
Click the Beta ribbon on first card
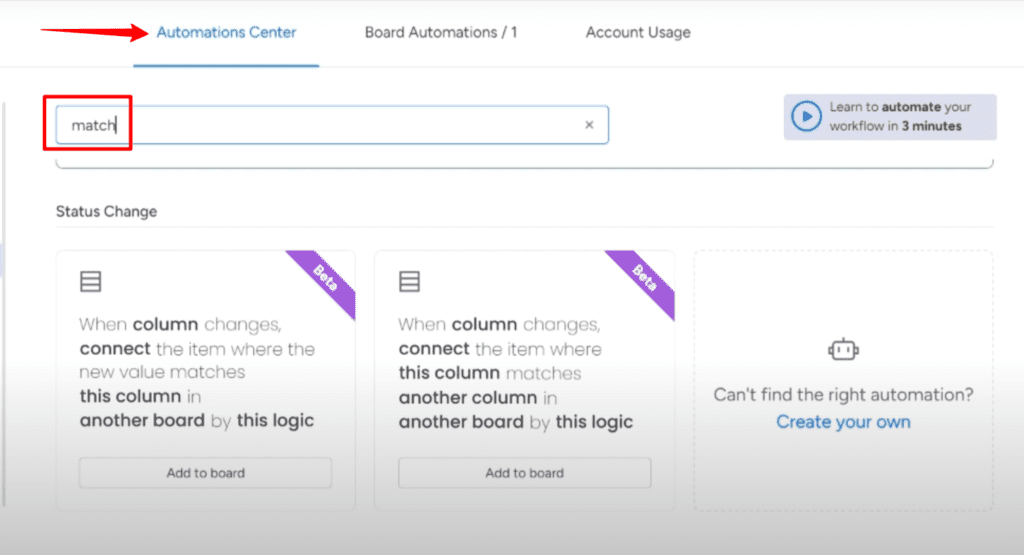coord(324,279)
